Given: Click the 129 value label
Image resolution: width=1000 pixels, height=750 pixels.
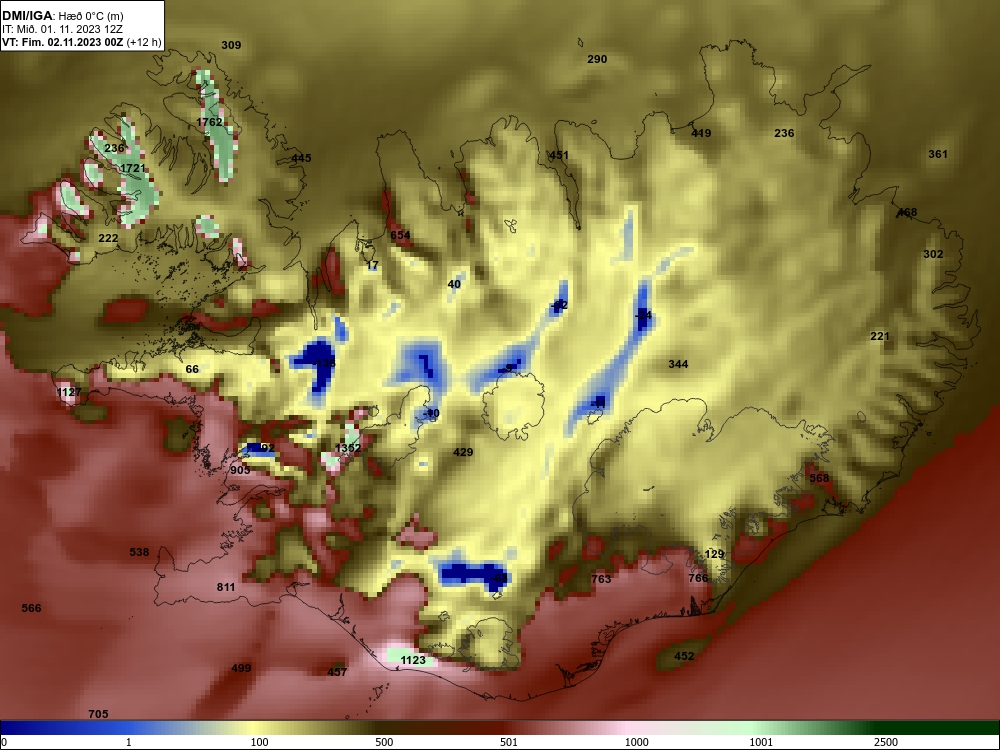Looking at the screenshot, I should coord(714,554).
